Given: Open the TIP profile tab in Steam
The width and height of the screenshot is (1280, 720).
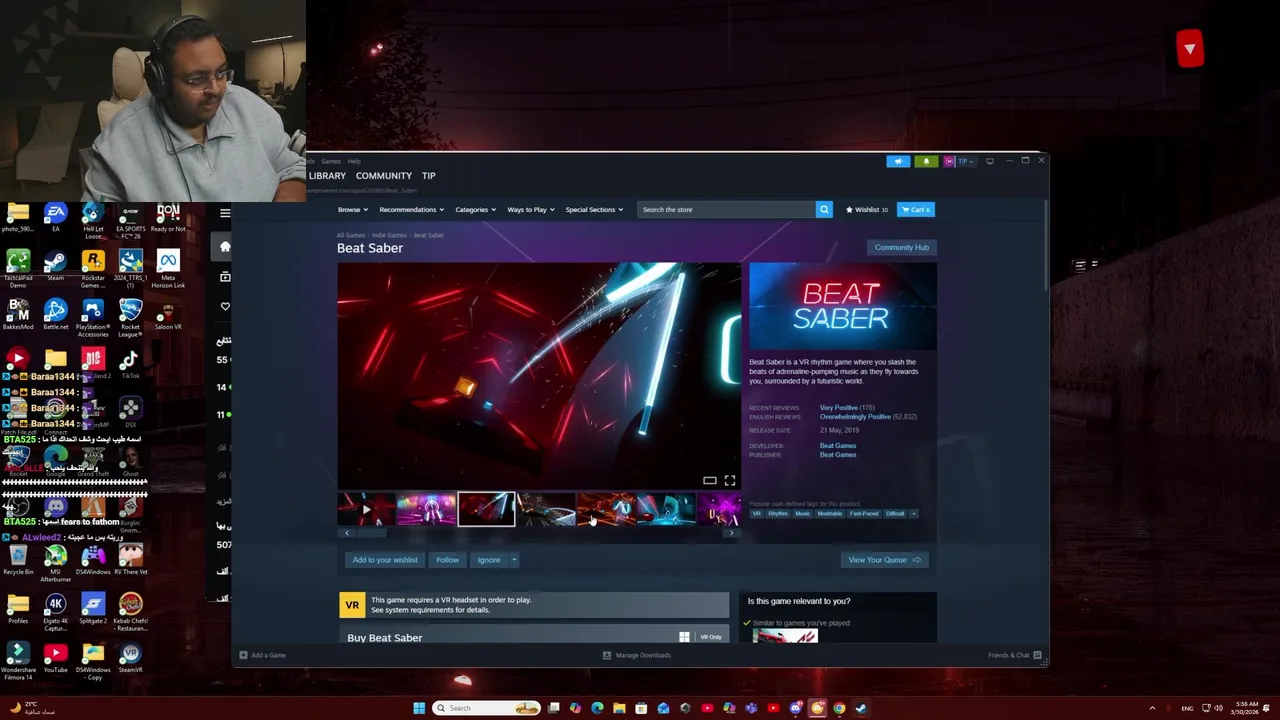Looking at the screenshot, I should [x=428, y=176].
